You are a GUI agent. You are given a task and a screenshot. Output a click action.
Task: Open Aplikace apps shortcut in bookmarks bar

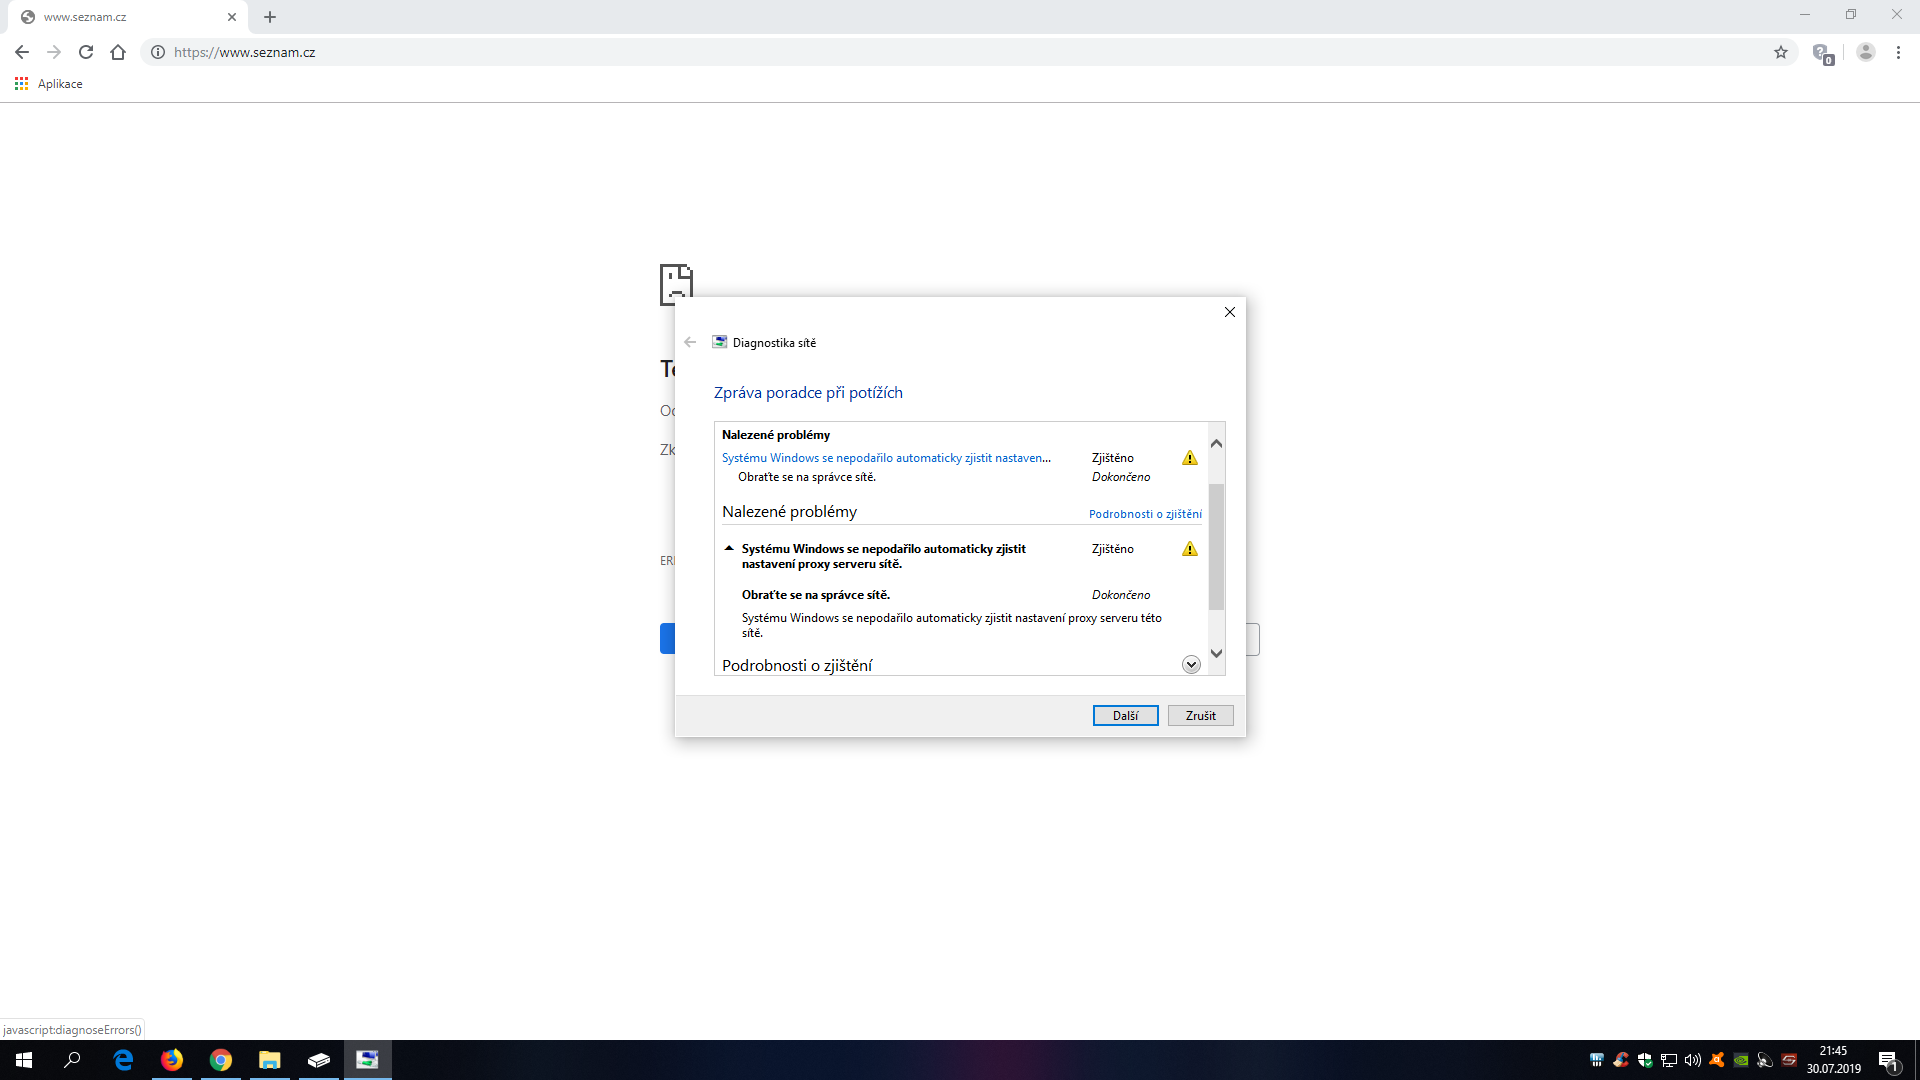tap(49, 84)
